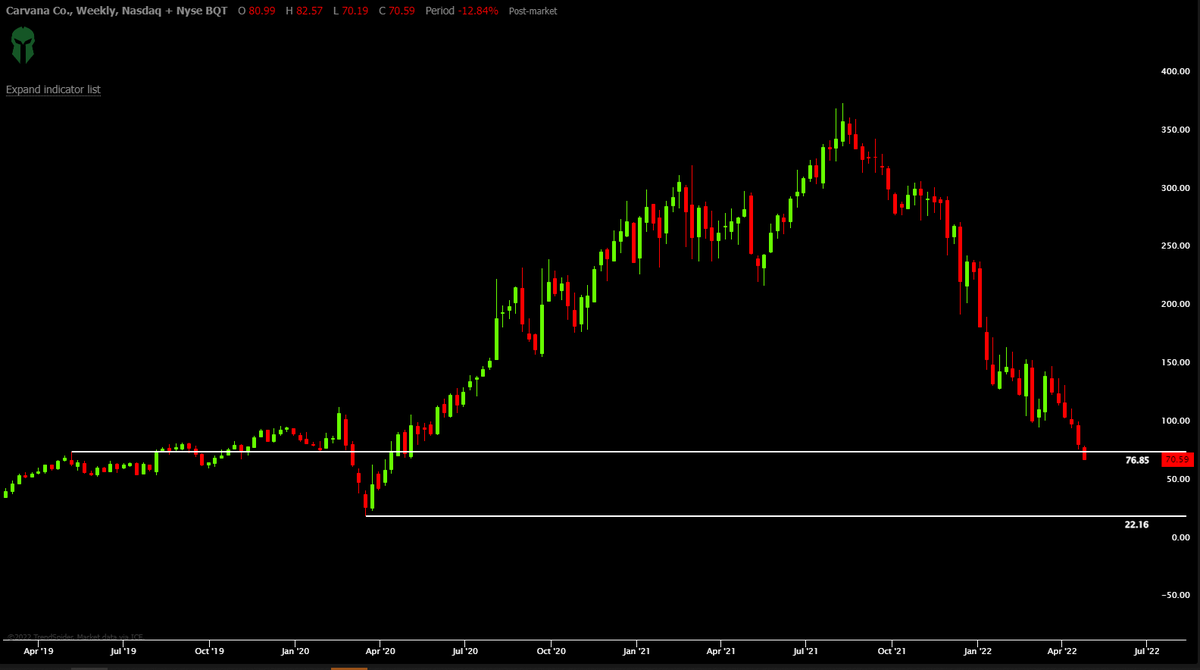Image resolution: width=1200 pixels, height=670 pixels.
Task: Click the 100.00 price axis label
Action: point(1174,421)
